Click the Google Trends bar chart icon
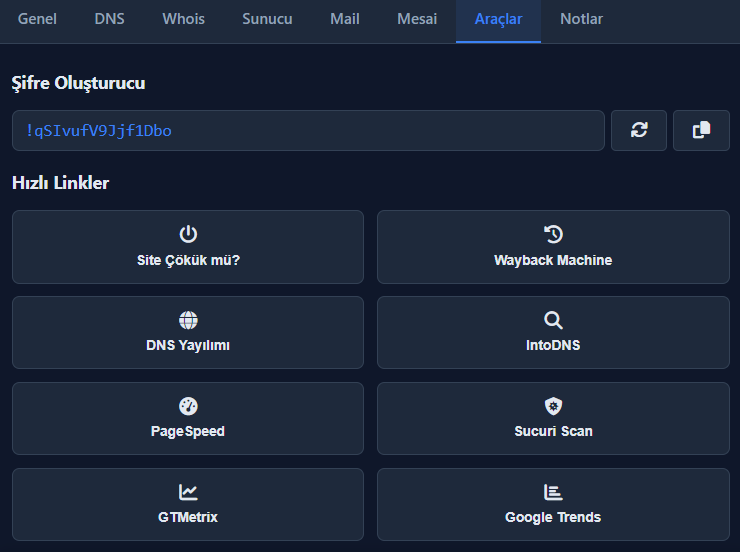The height and width of the screenshot is (552, 740). click(x=553, y=492)
